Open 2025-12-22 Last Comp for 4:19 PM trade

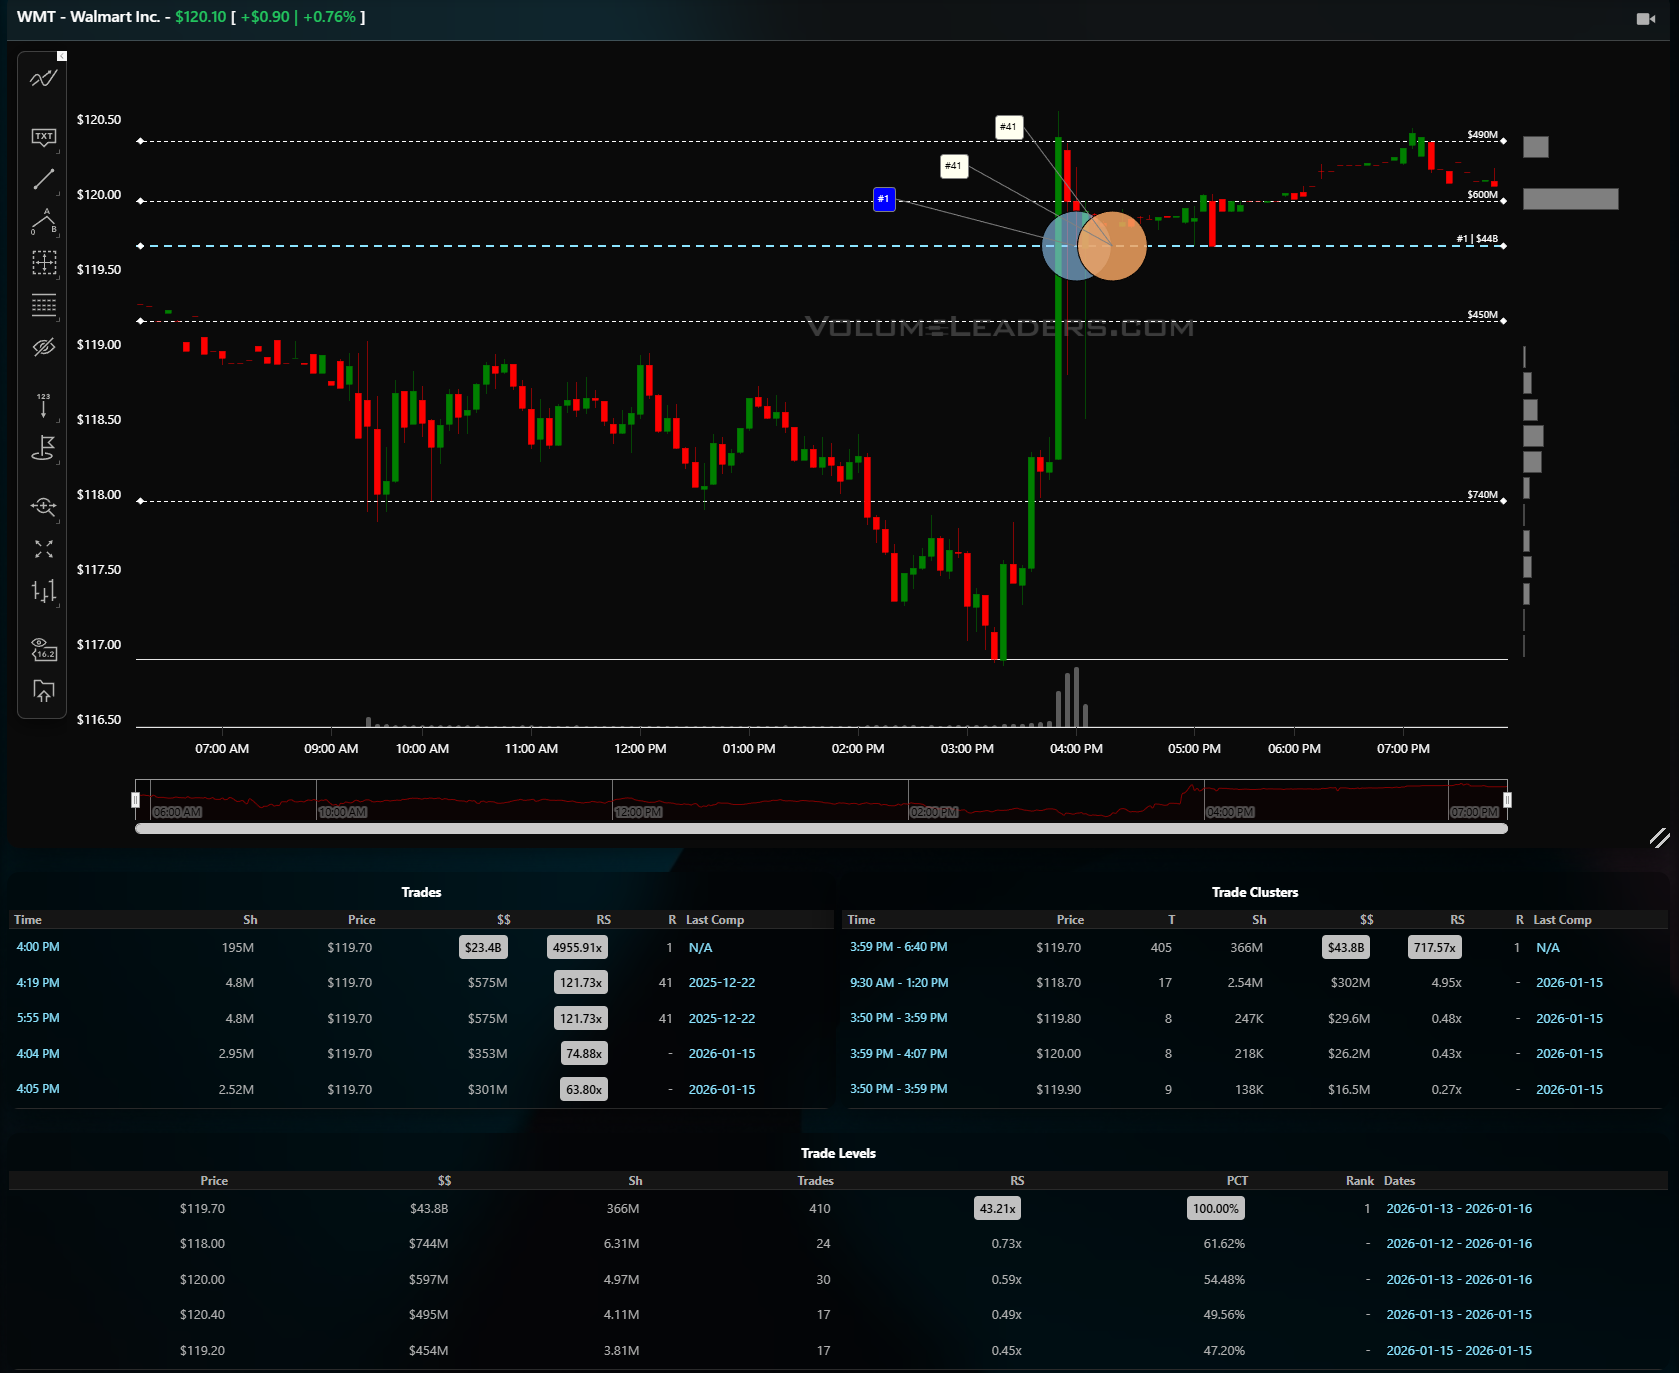[722, 983]
